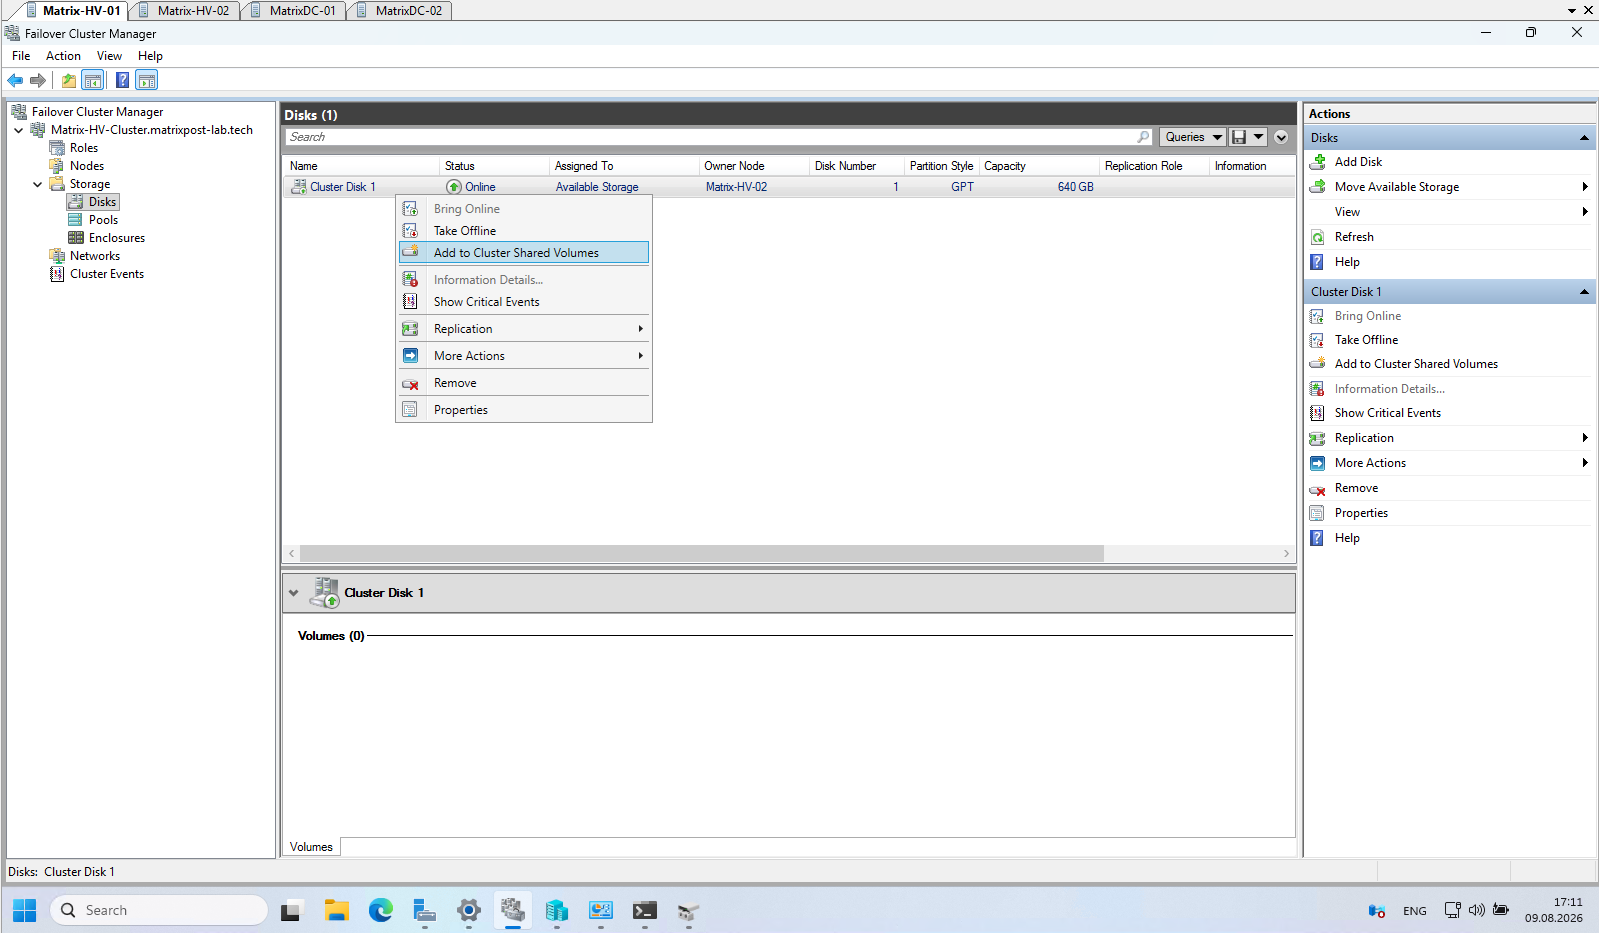Switch to the MatrixDC-02 tab
1599x933 pixels.
(x=400, y=11)
